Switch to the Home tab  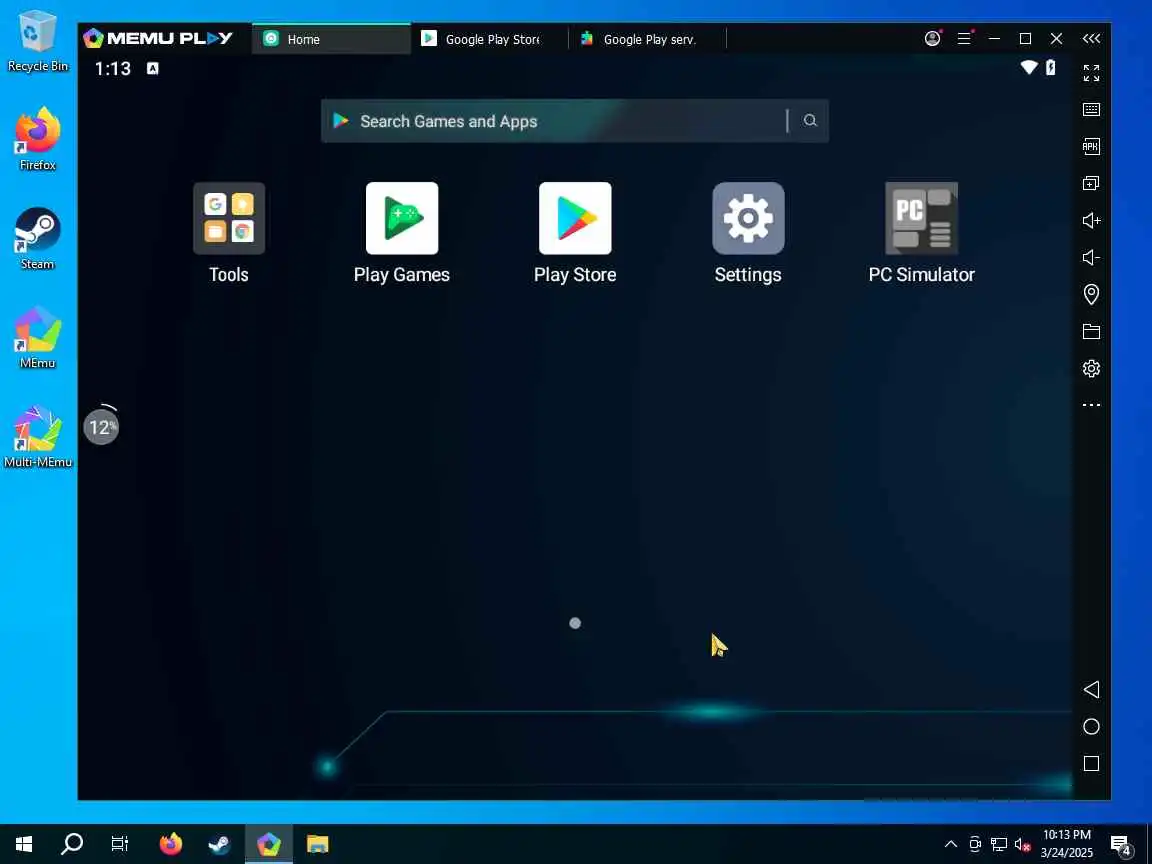[x=331, y=39]
